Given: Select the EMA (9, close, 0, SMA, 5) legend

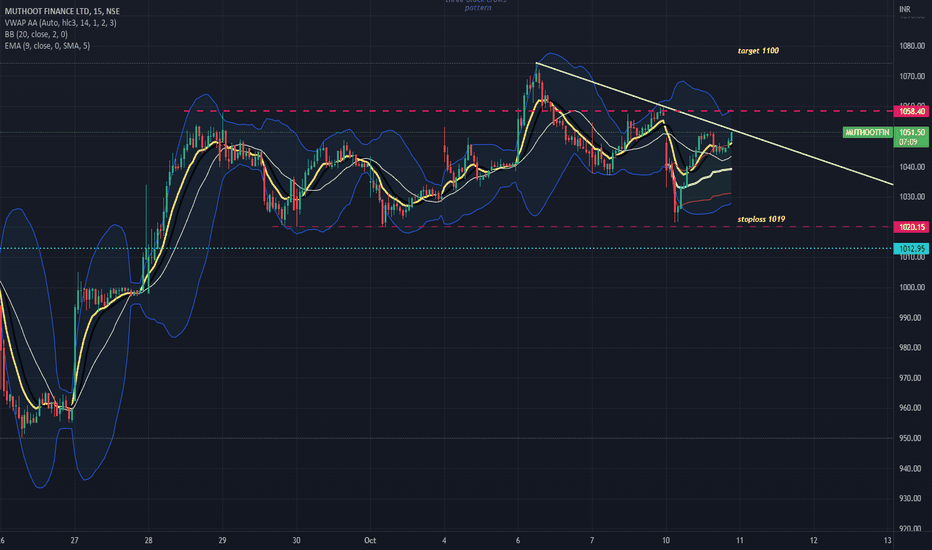Looking at the screenshot, I should tap(48, 46).
